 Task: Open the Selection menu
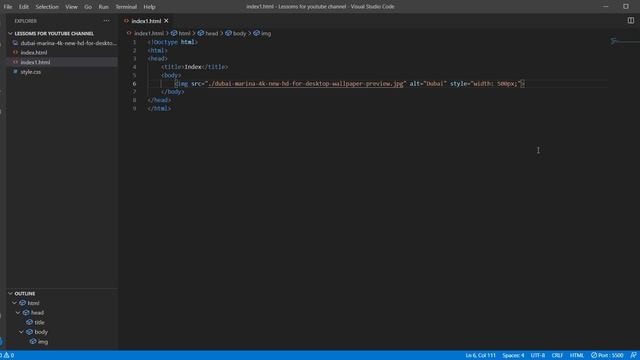coord(47,7)
